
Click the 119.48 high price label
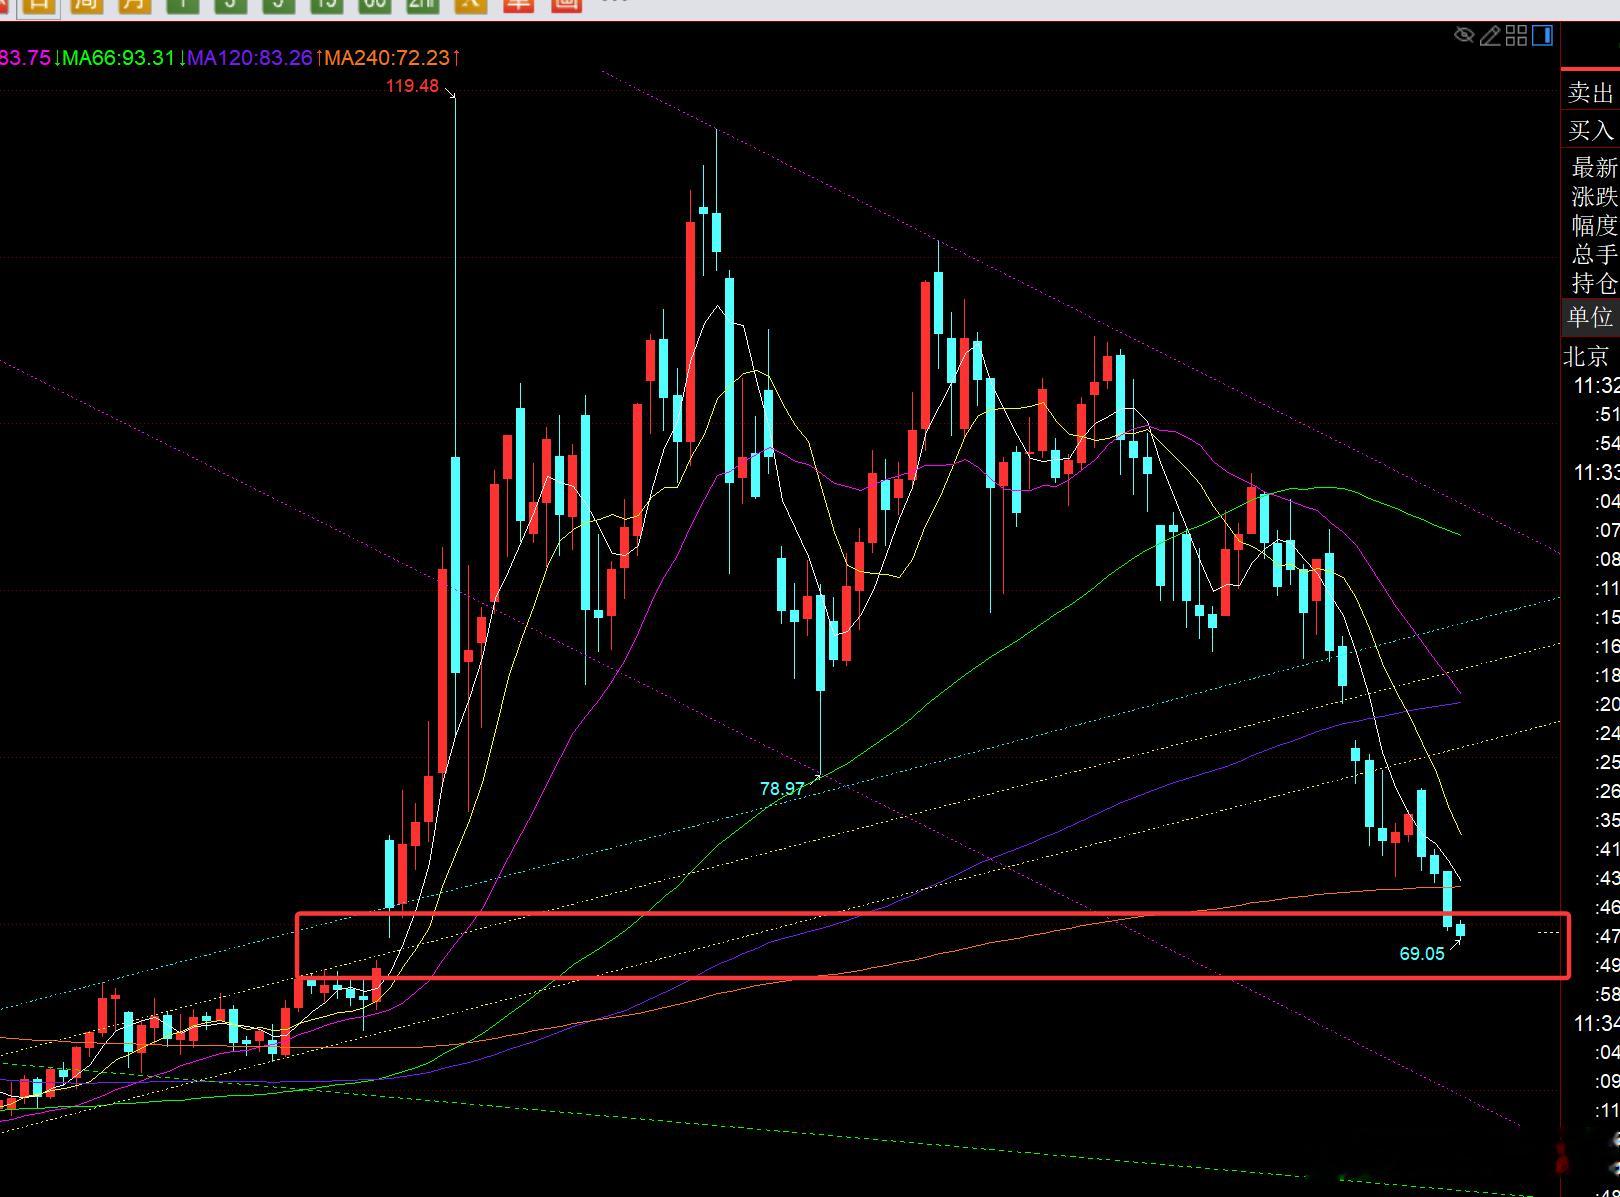pos(412,86)
